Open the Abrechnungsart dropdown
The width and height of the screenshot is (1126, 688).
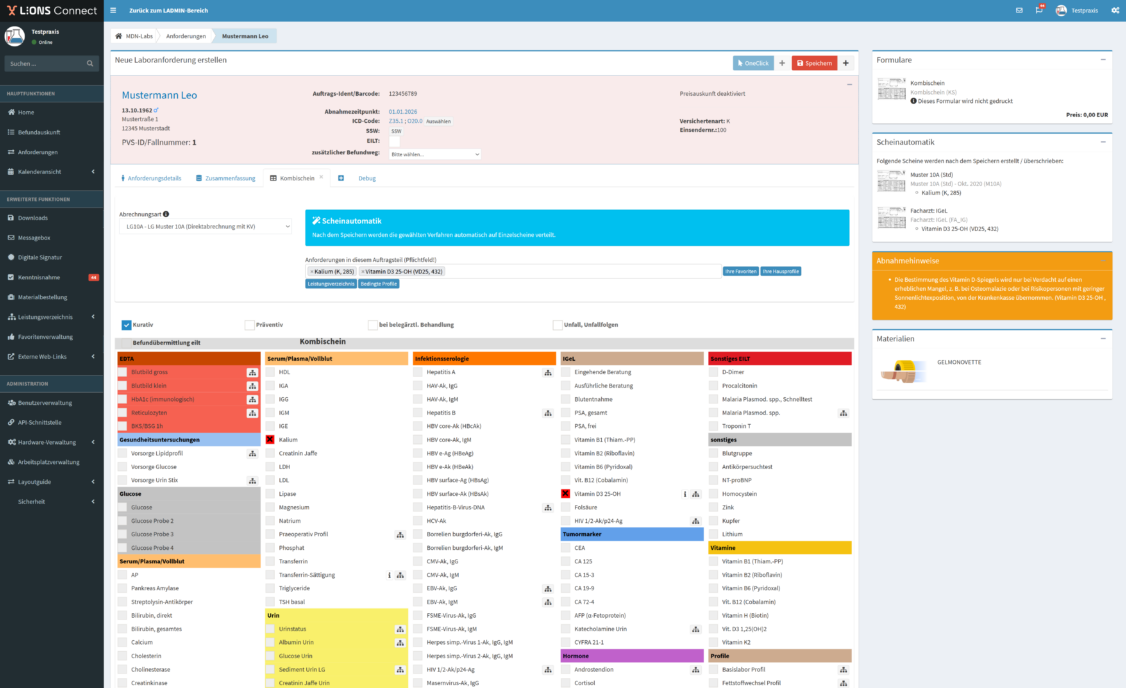click(x=204, y=227)
